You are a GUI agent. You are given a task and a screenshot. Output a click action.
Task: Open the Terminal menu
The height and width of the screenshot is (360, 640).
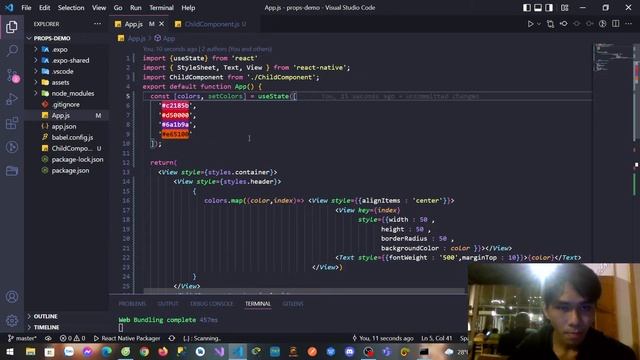point(161,7)
